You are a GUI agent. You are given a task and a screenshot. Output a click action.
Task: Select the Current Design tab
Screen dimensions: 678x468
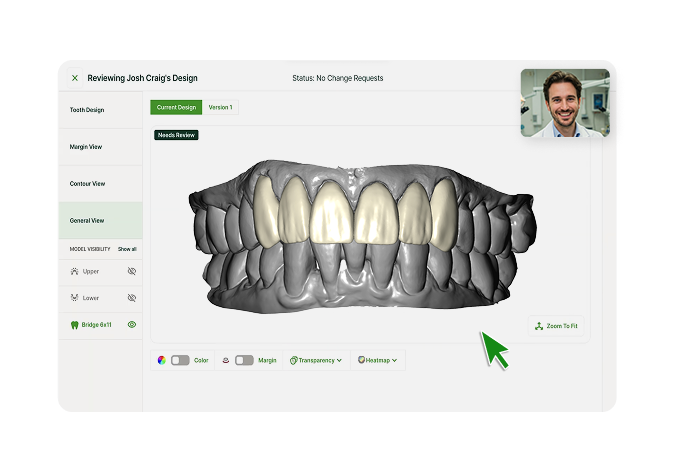(177, 107)
